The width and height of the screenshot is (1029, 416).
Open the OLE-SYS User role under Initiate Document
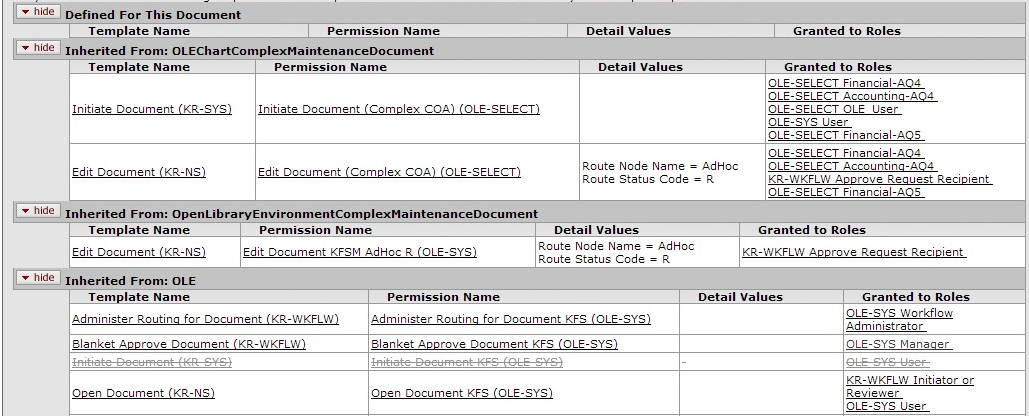(x=809, y=123)
